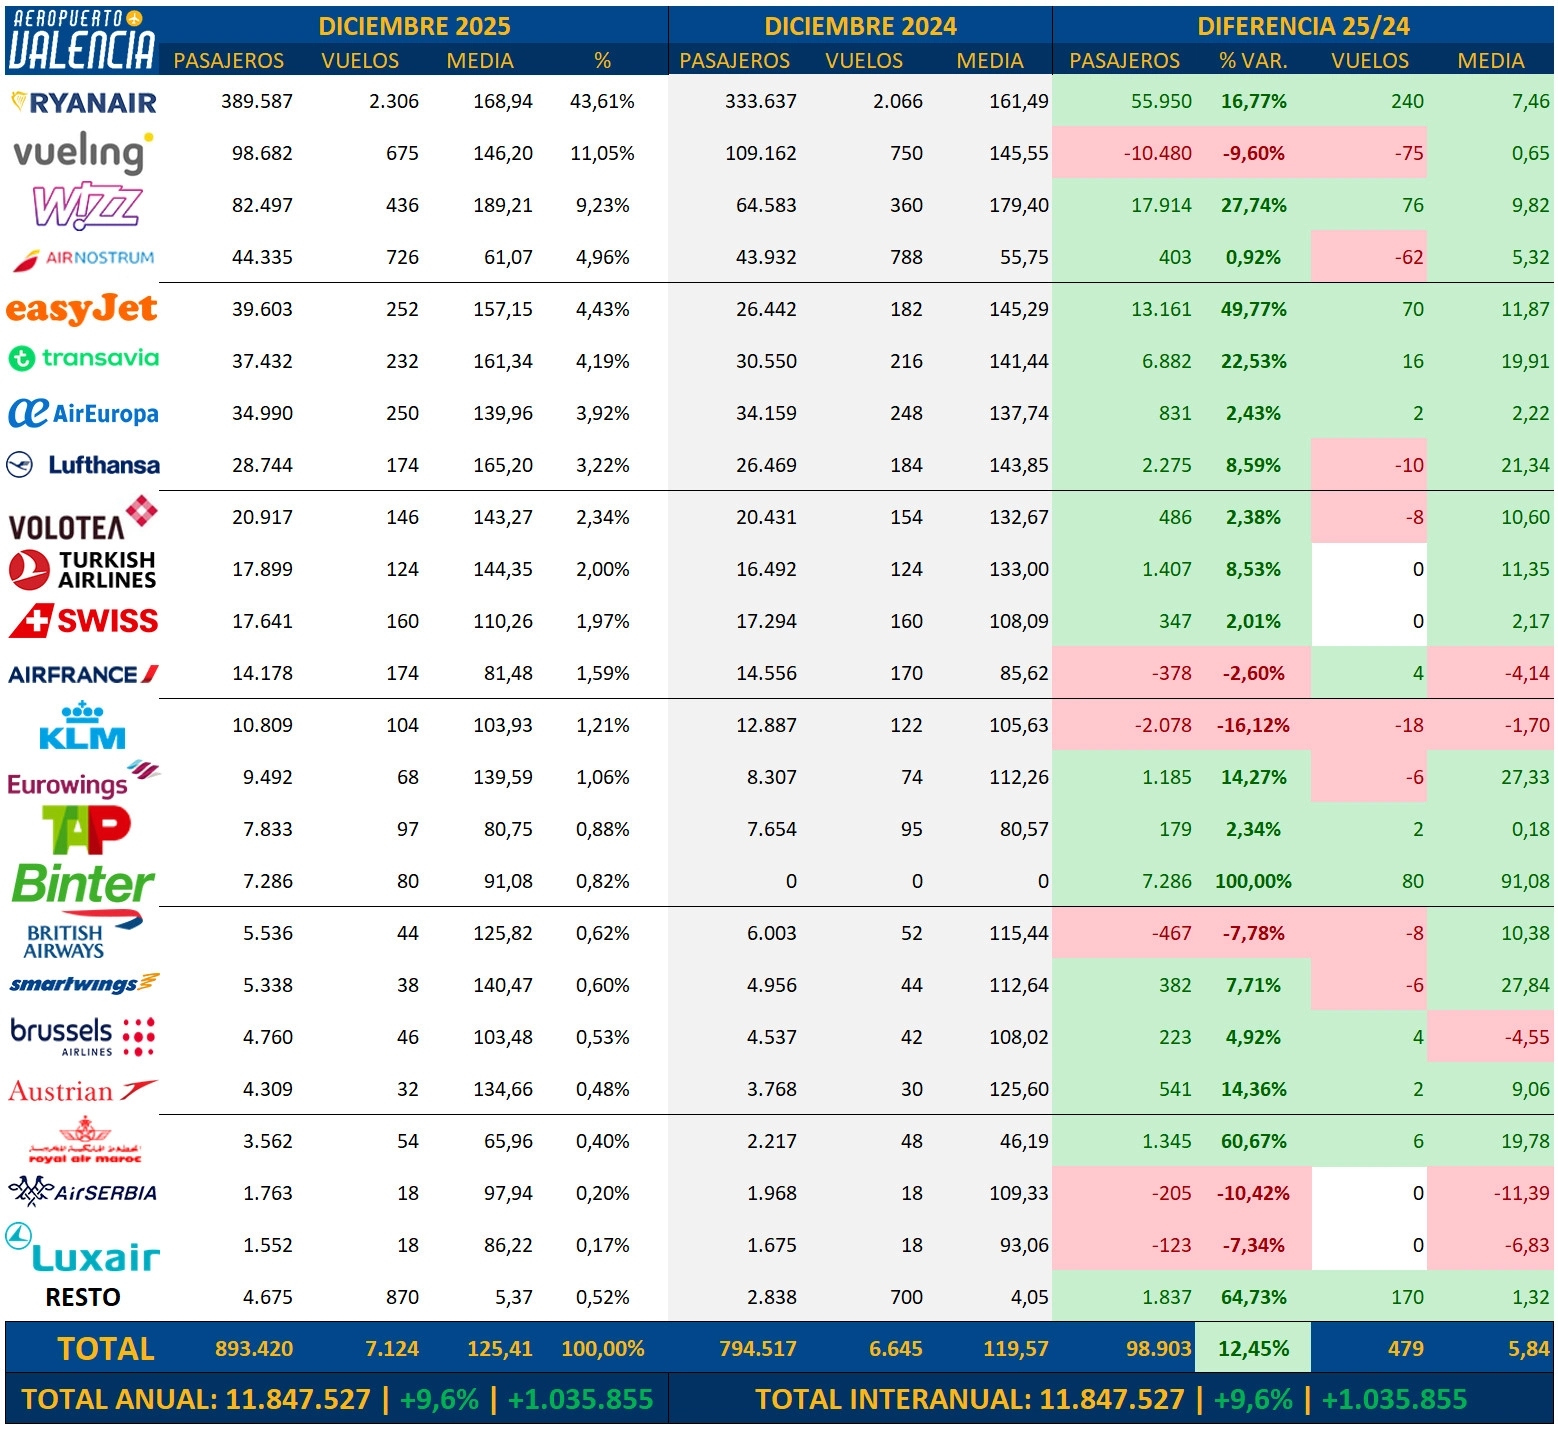The width and height of the screenshot is (1558, 1429).
Task: Click Ryanair's 16,77% variation cell
Action: tap(1253, 101)
